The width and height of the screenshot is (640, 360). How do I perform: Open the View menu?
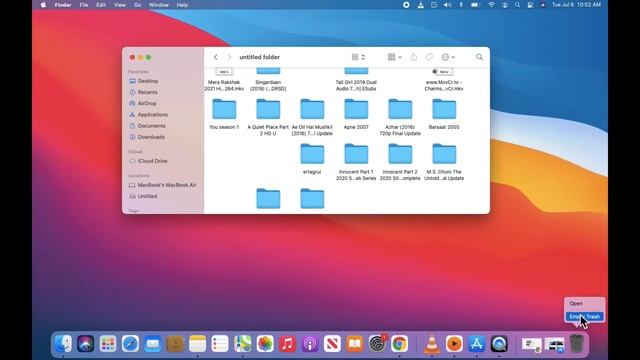tap(120, 5)
